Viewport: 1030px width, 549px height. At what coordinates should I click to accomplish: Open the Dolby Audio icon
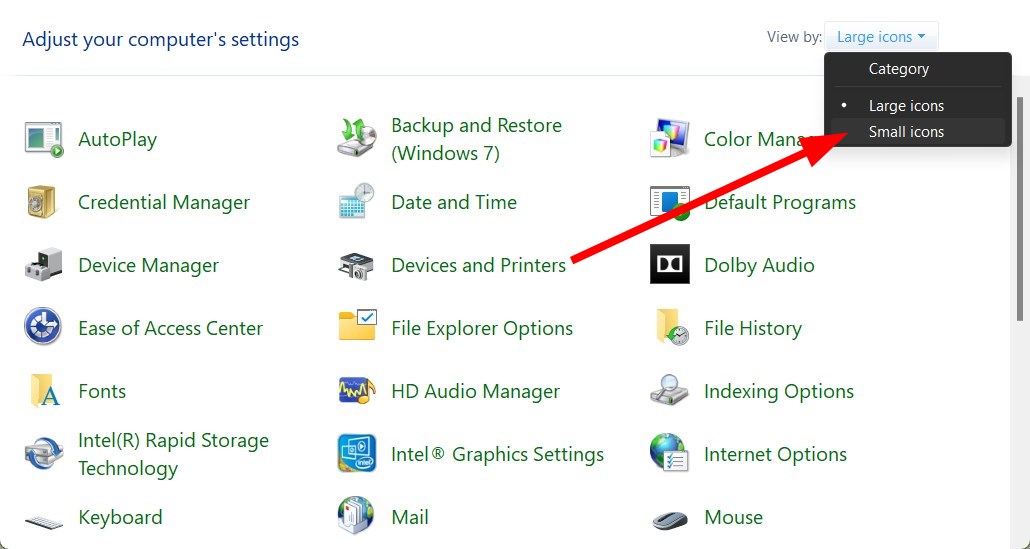(x=670, y=264)
